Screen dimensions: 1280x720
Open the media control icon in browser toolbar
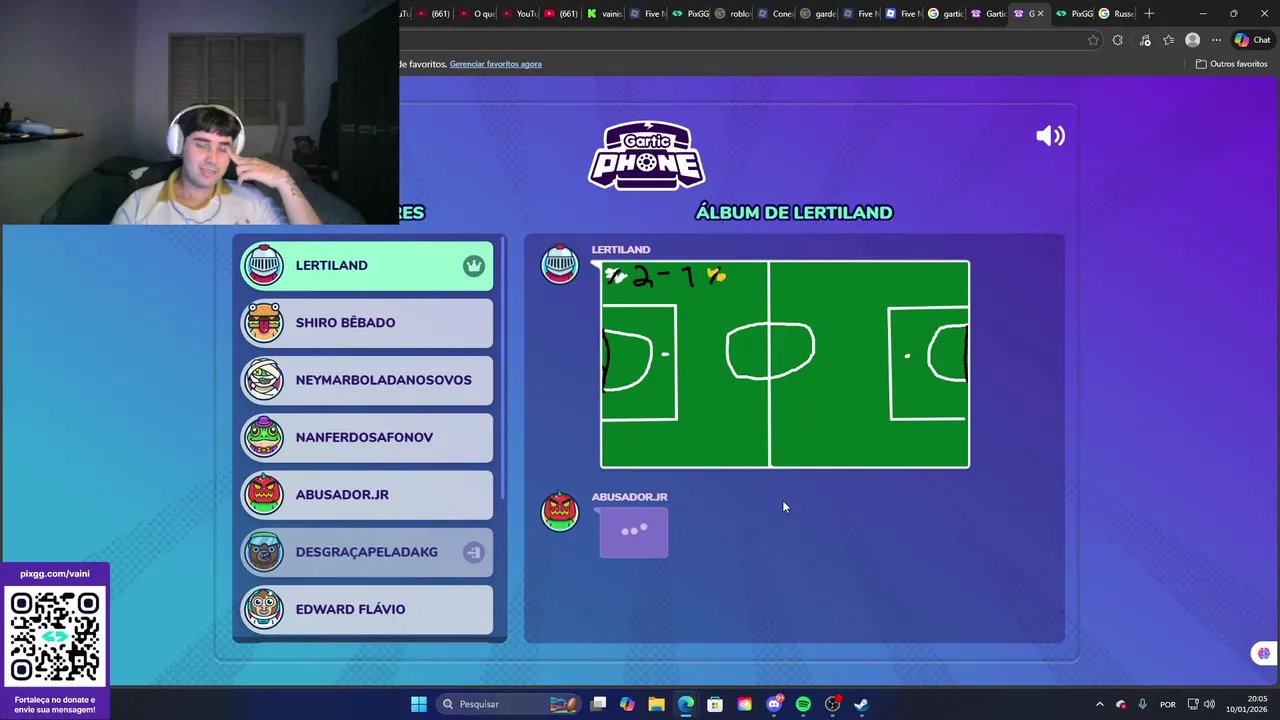pos(1145,40)
